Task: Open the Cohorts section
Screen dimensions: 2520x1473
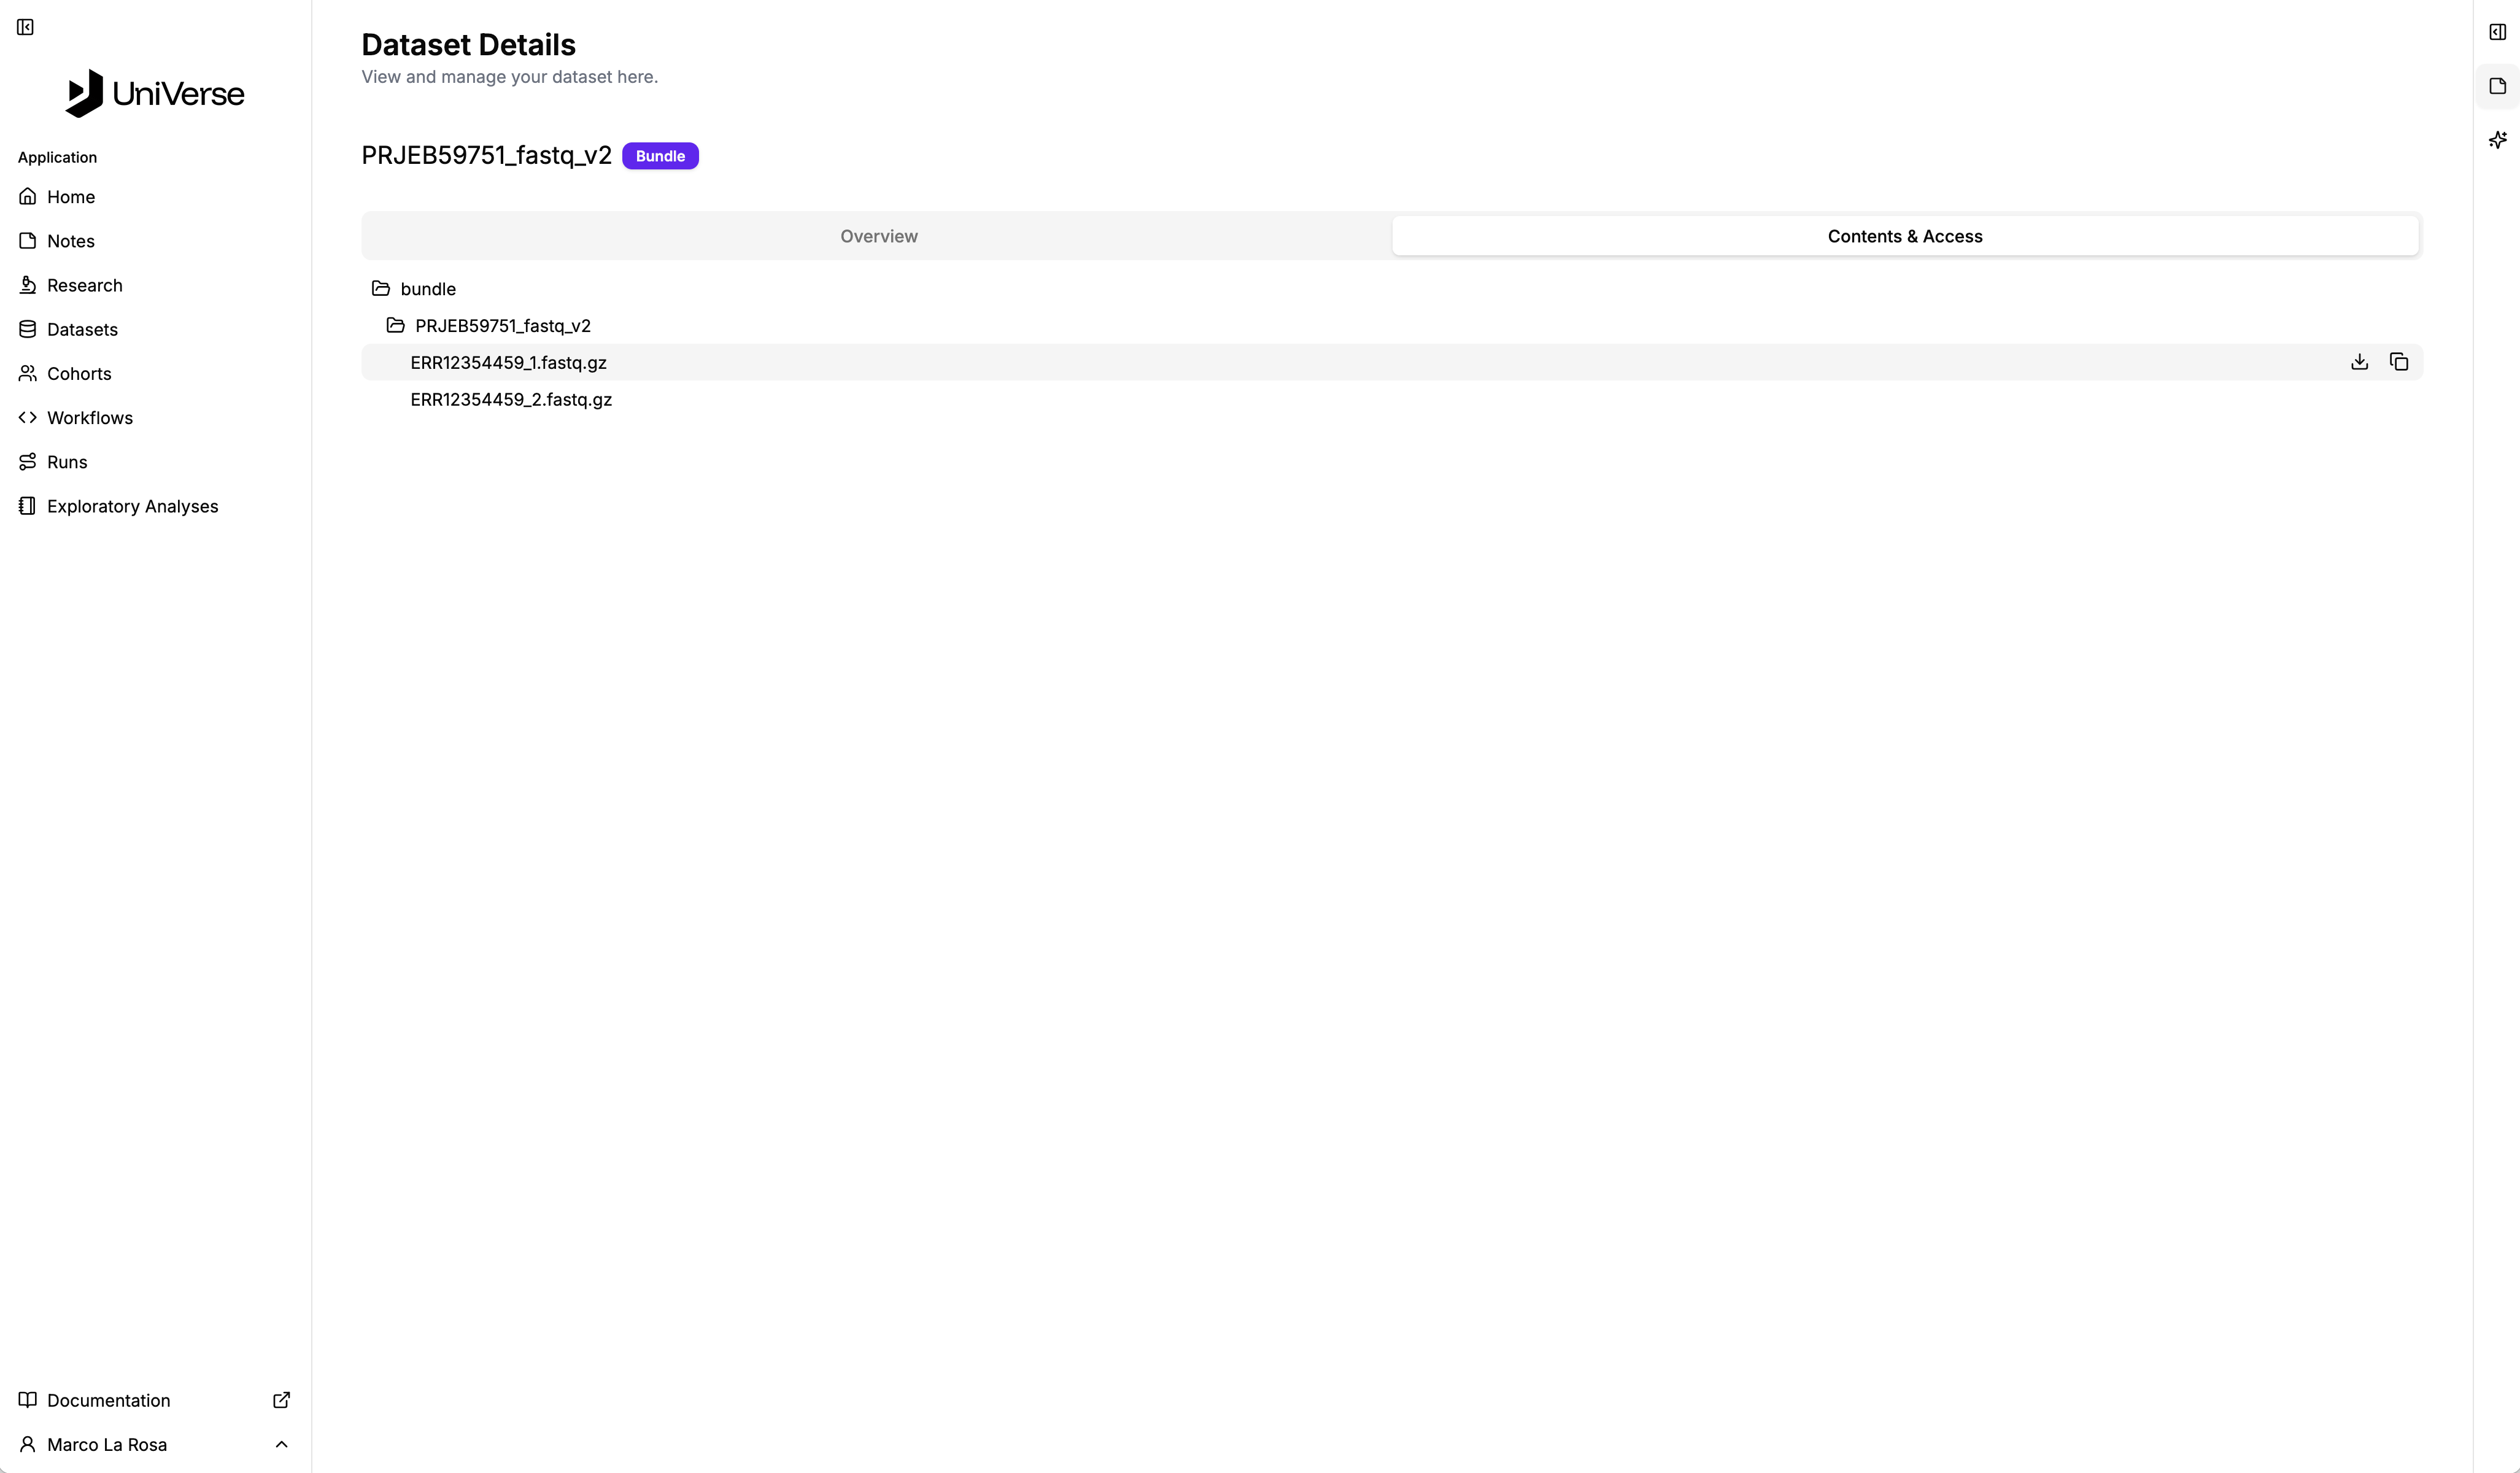Action: (x=79, y=373)
